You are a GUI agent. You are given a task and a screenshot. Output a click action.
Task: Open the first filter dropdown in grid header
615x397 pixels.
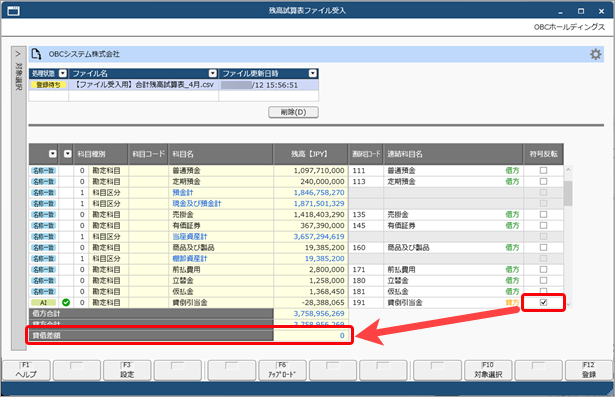point(53,154)
